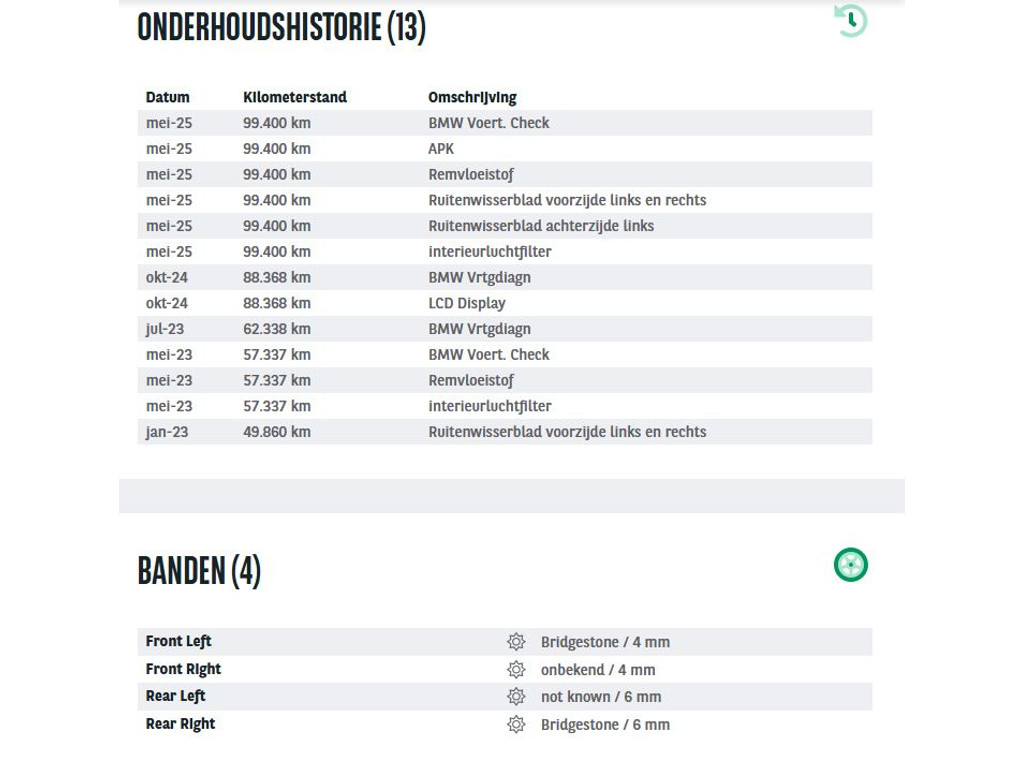The image size is (1024, 768).
Task: Click the Kilometerstand column header
Action: pyautogui.click(x=295, y=97)
